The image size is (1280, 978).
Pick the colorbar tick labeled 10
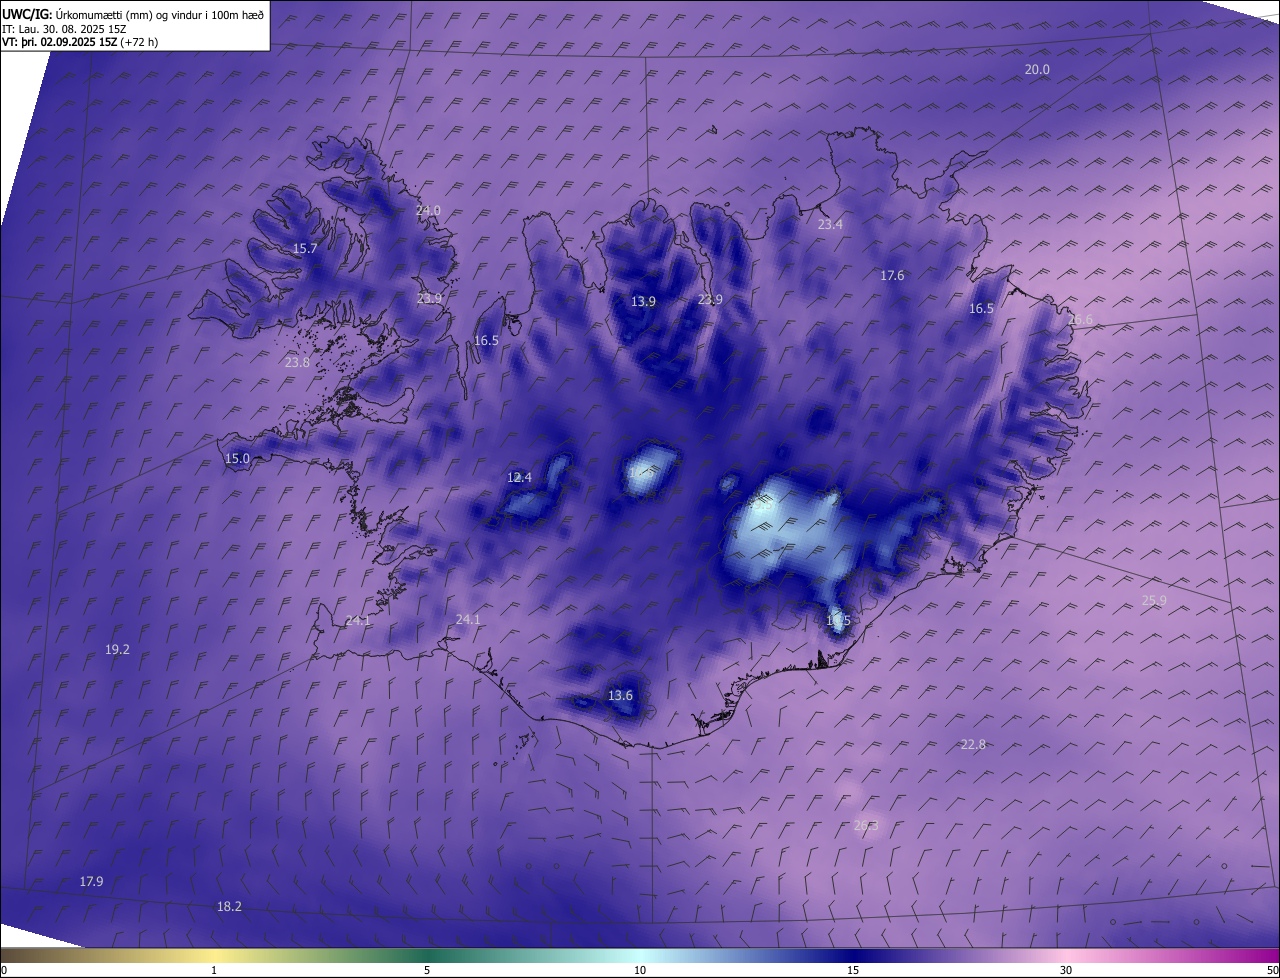pos(640,970)
